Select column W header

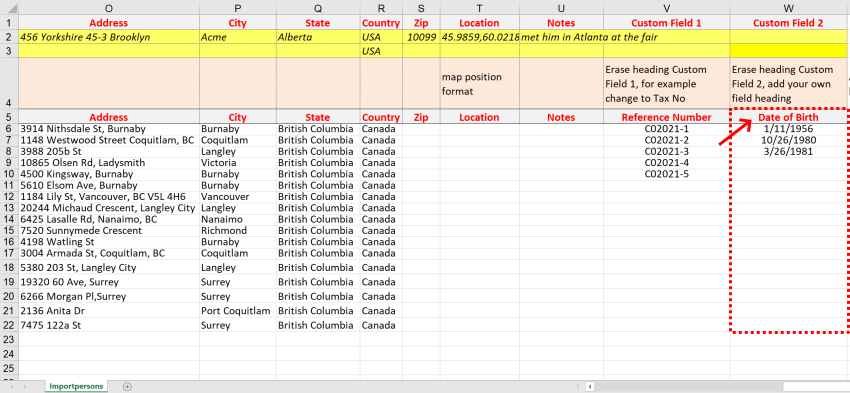tap(788, 8)
